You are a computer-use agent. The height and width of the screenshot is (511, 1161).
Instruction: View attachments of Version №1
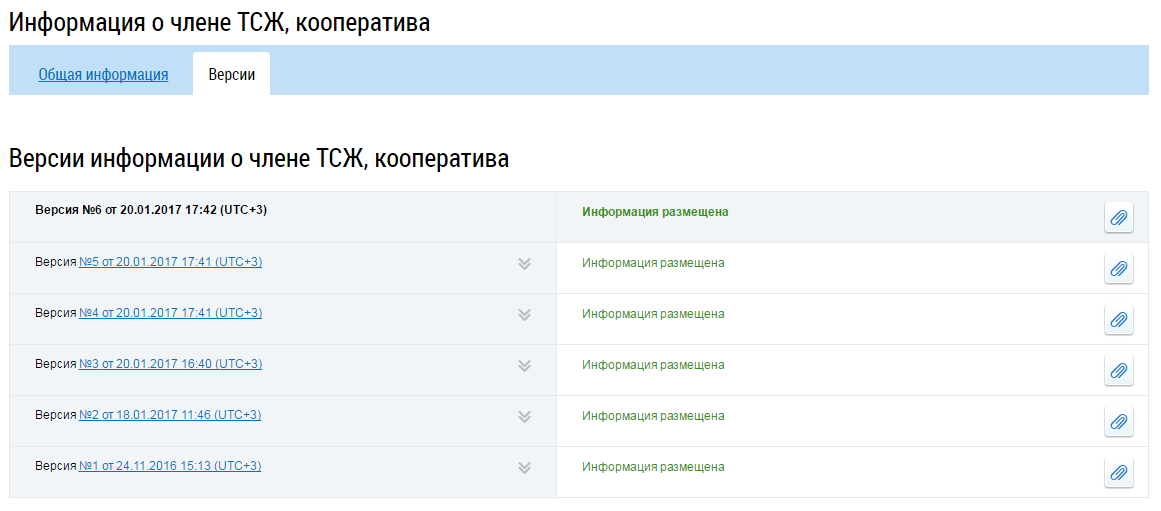[1119, 472]
